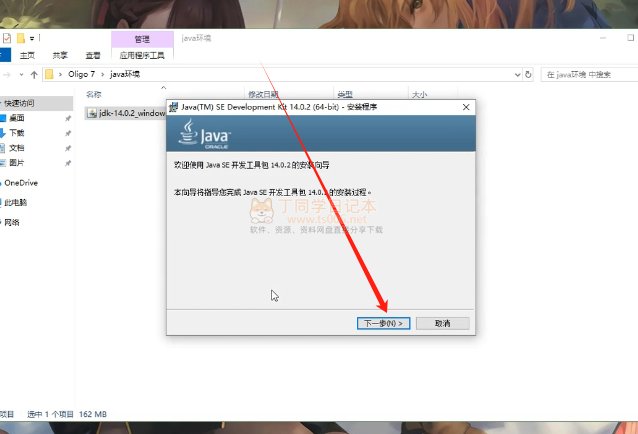
Task: Select the jdk-14.0.2_windows installer file
Action: (126, 113)
